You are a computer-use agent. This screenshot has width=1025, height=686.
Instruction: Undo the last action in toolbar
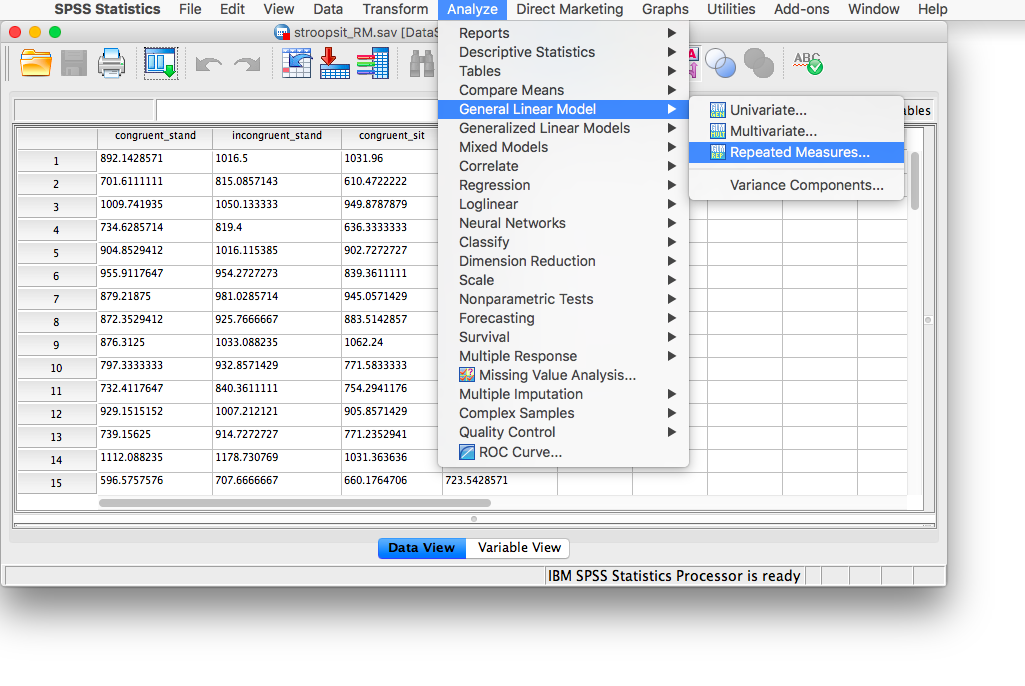pyautogui.click(x=209, y=64)
